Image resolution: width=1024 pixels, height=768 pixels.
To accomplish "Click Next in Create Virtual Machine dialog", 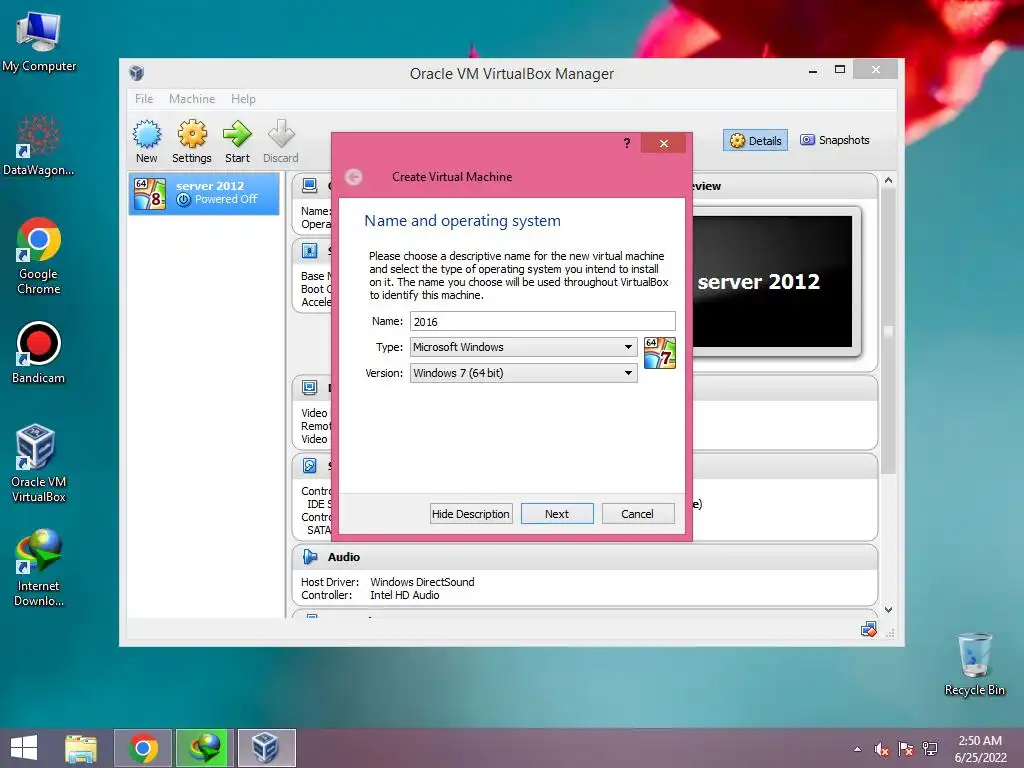I will pyautogui.click(x=557, y=514).
